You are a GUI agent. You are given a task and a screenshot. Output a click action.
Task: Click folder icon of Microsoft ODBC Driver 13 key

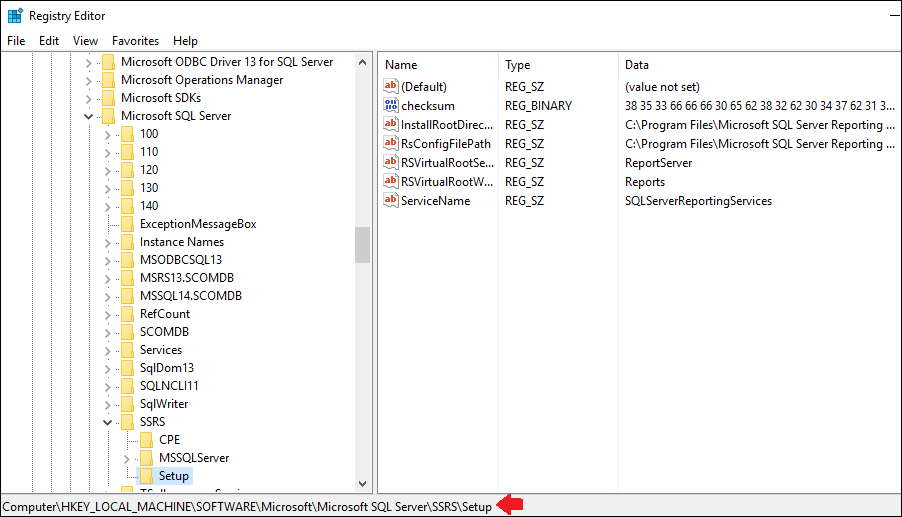108,62
